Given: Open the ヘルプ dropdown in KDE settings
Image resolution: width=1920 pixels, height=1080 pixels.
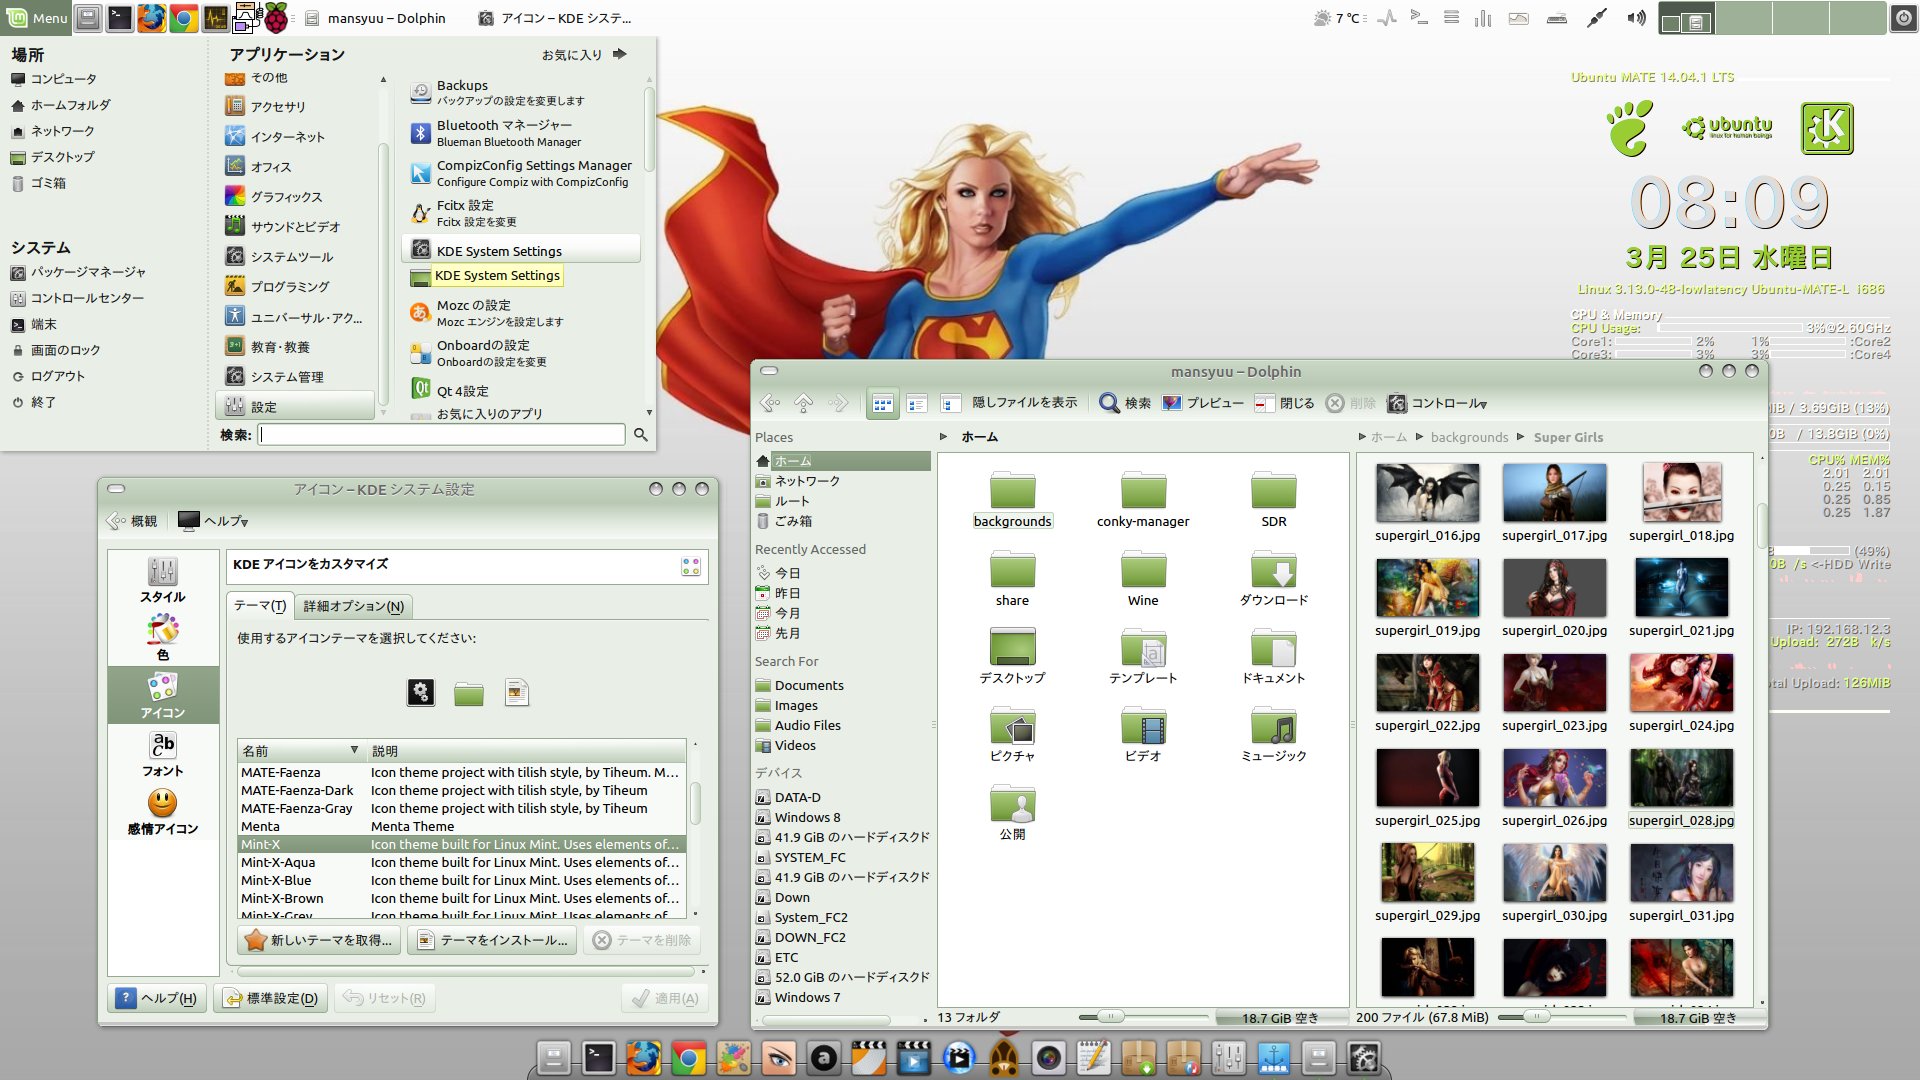Looking at the screenshot, I should point(213,521).
